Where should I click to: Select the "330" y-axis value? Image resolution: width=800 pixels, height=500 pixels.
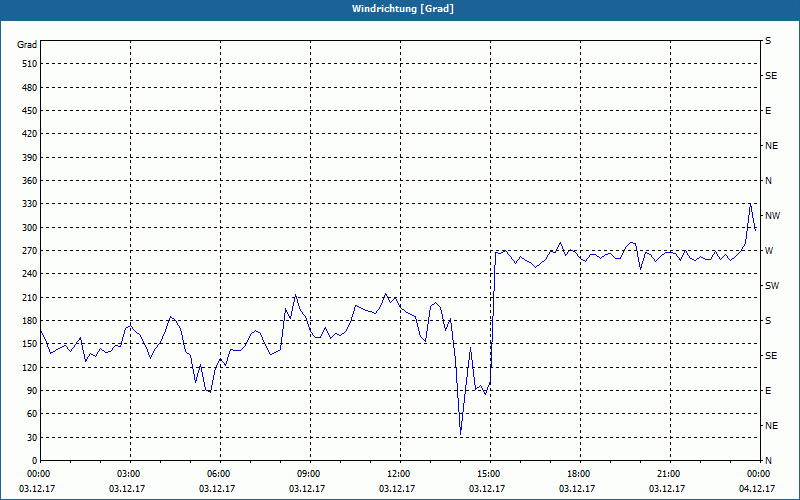coord(29,204)
